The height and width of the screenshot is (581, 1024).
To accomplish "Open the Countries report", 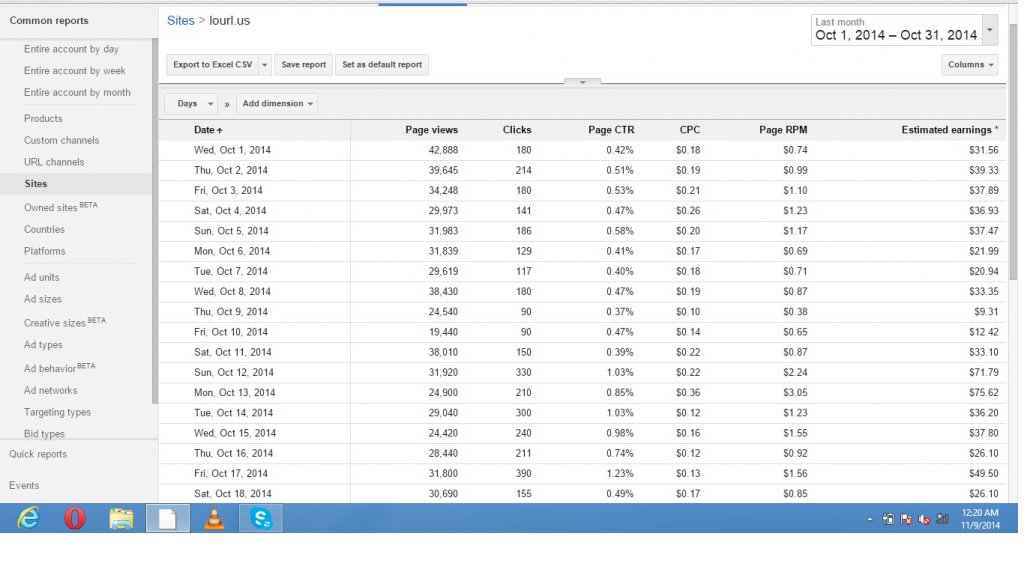I will pyautogui.click(x=44, y=229).
